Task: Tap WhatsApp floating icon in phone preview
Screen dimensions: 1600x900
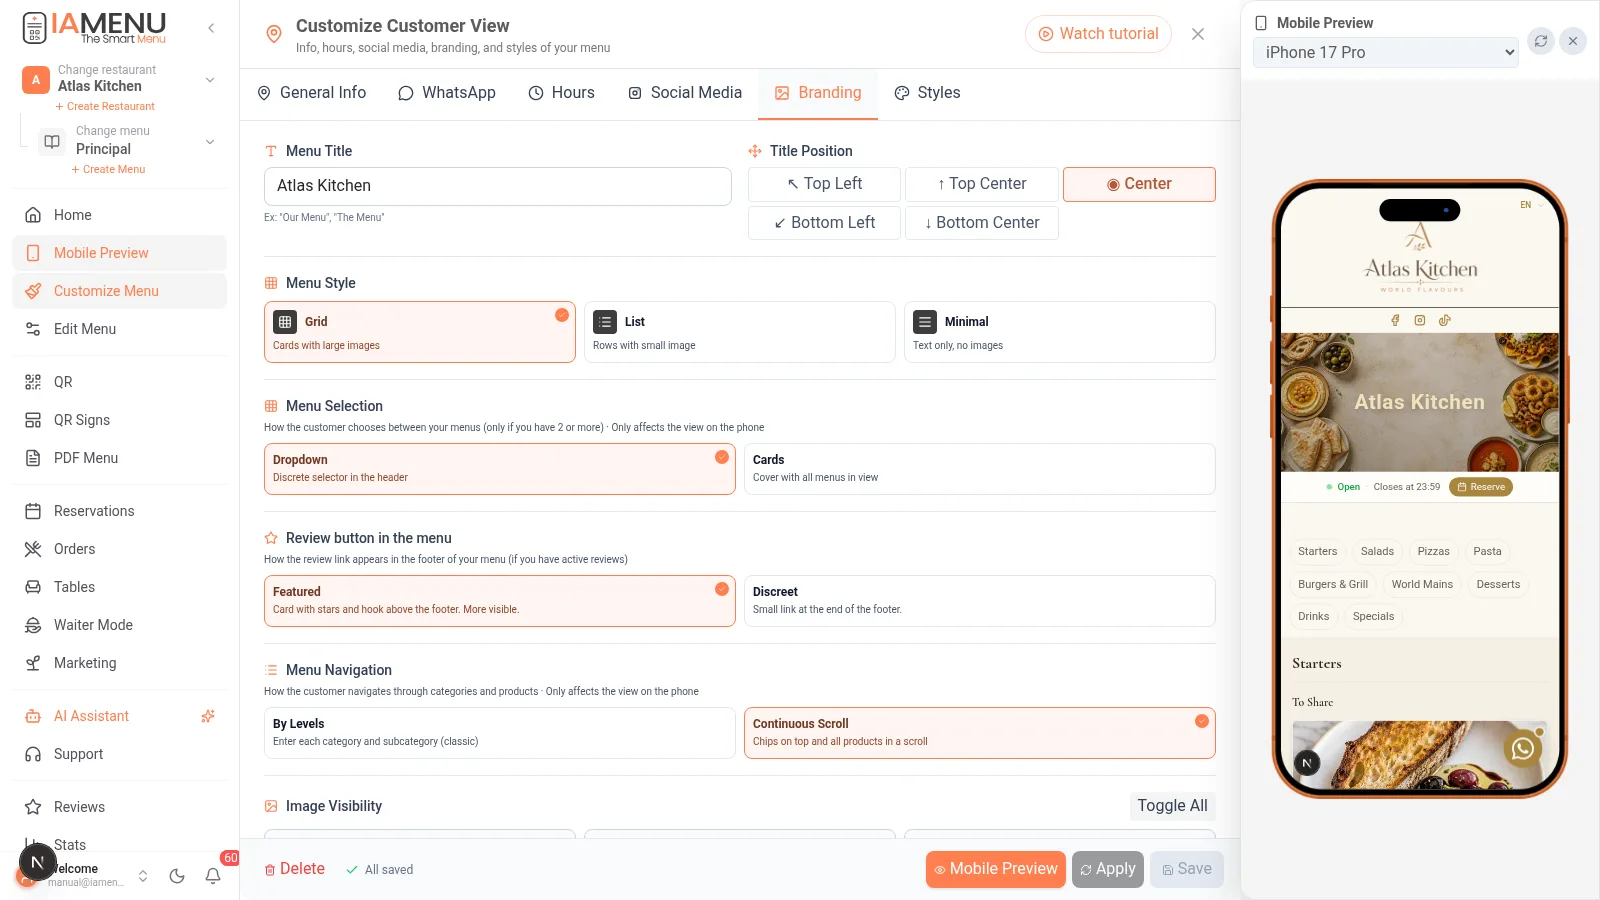Action: click(1522, 748)
